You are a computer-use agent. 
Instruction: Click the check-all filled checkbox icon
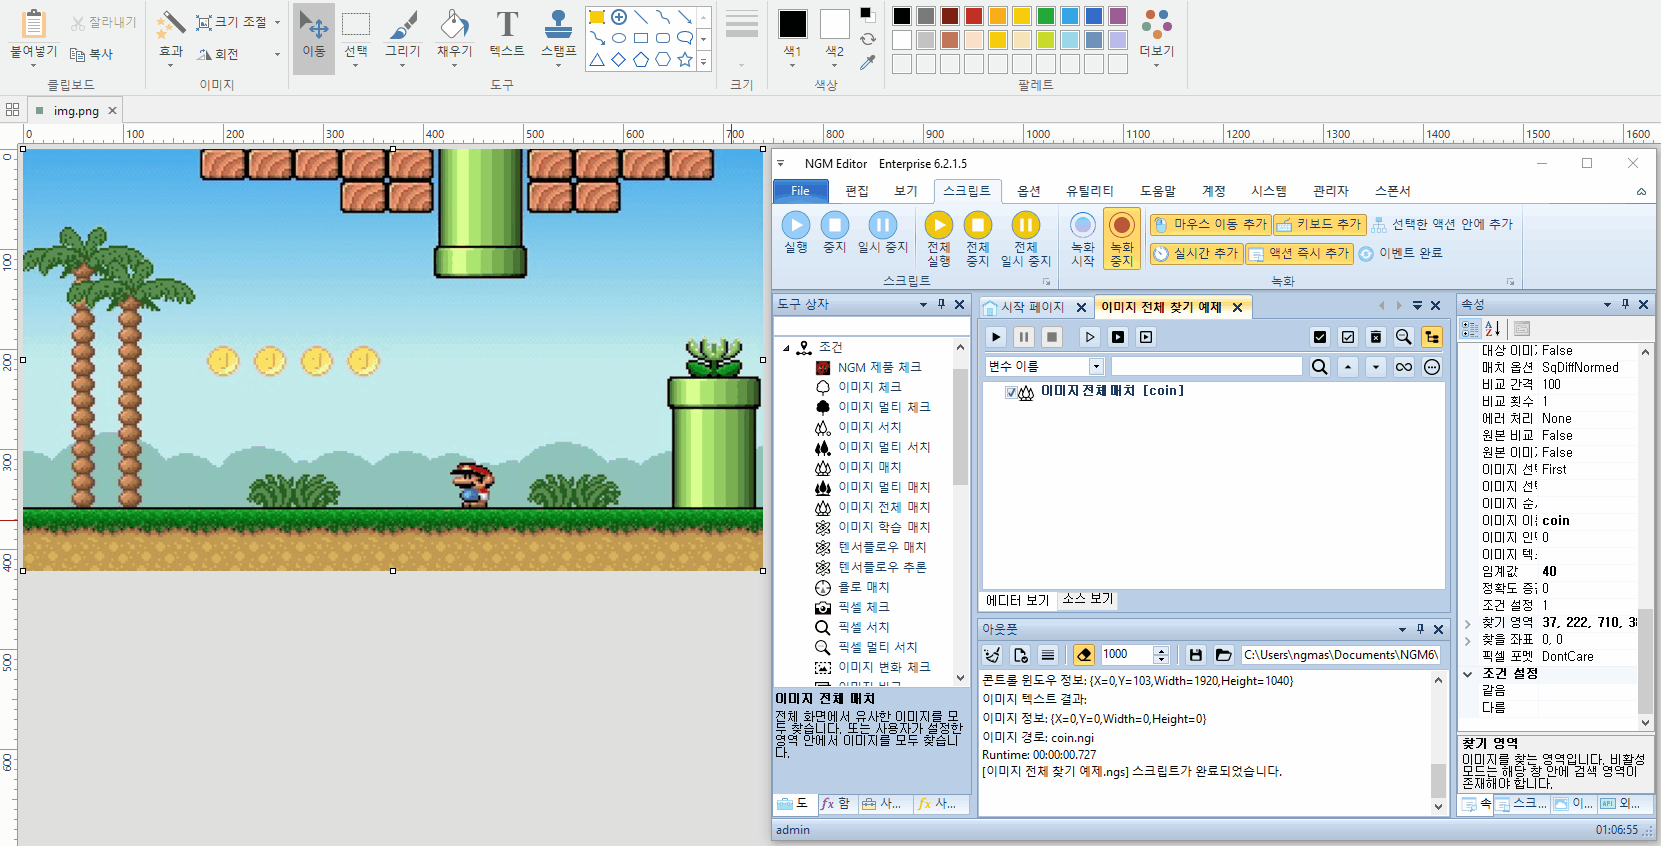tap(1320, 337)
